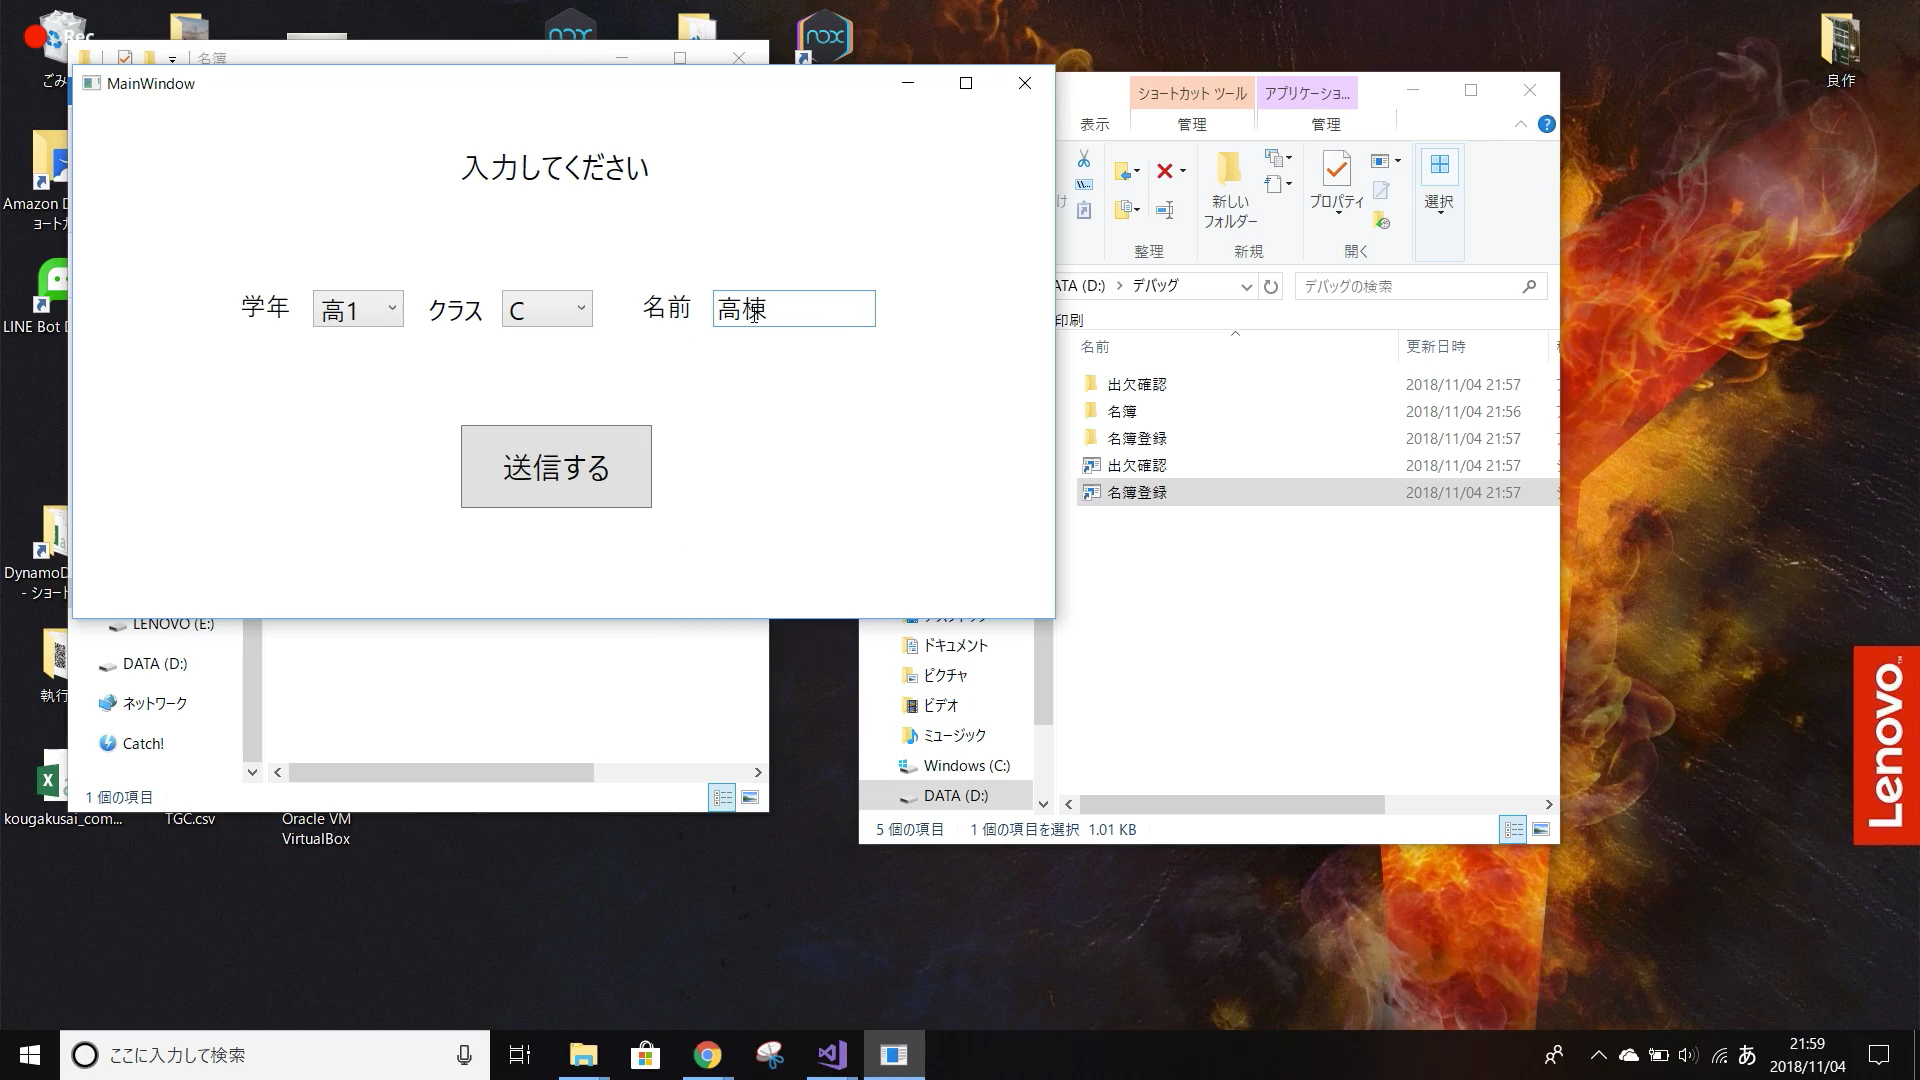Open the 学年 grade dropdown showing 高1

coord(358,309)
